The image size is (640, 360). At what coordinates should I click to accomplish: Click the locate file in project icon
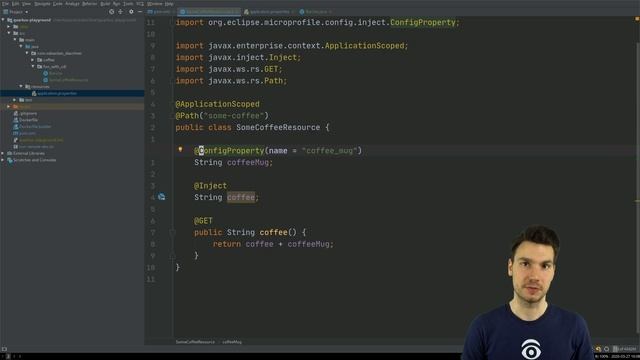click(111, 12)
